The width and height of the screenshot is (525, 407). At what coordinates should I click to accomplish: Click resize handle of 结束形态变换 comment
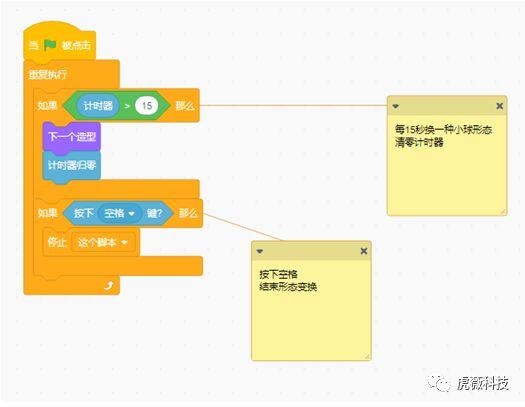367,357
